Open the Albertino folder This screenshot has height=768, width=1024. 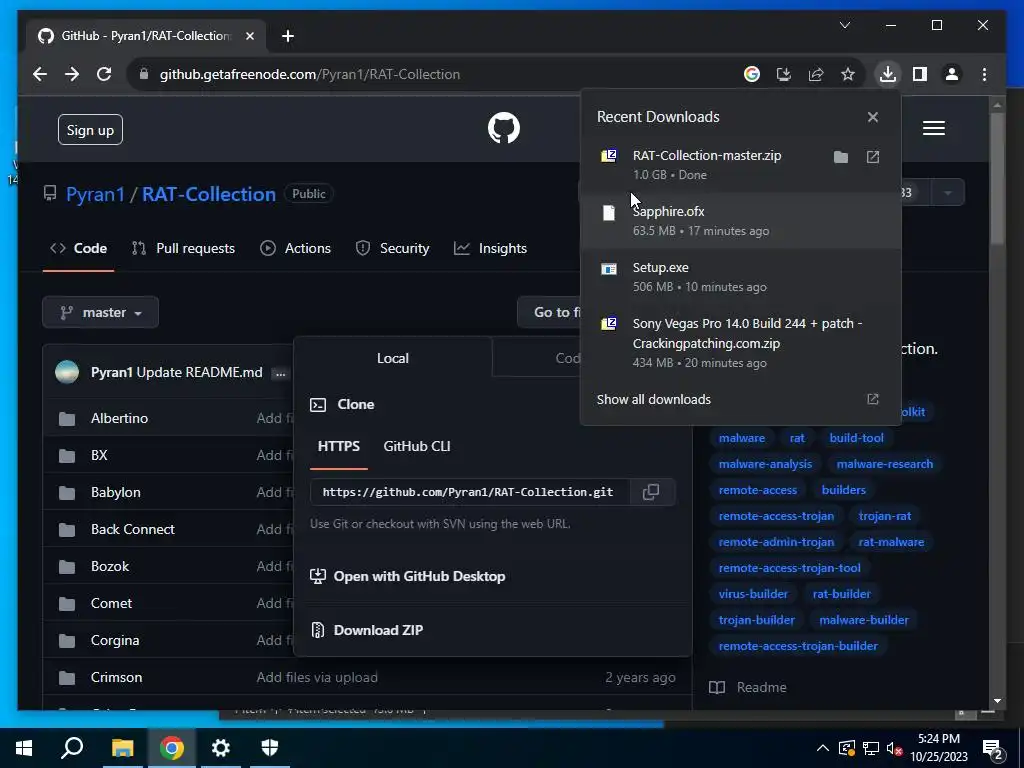[x=120, y=418]
